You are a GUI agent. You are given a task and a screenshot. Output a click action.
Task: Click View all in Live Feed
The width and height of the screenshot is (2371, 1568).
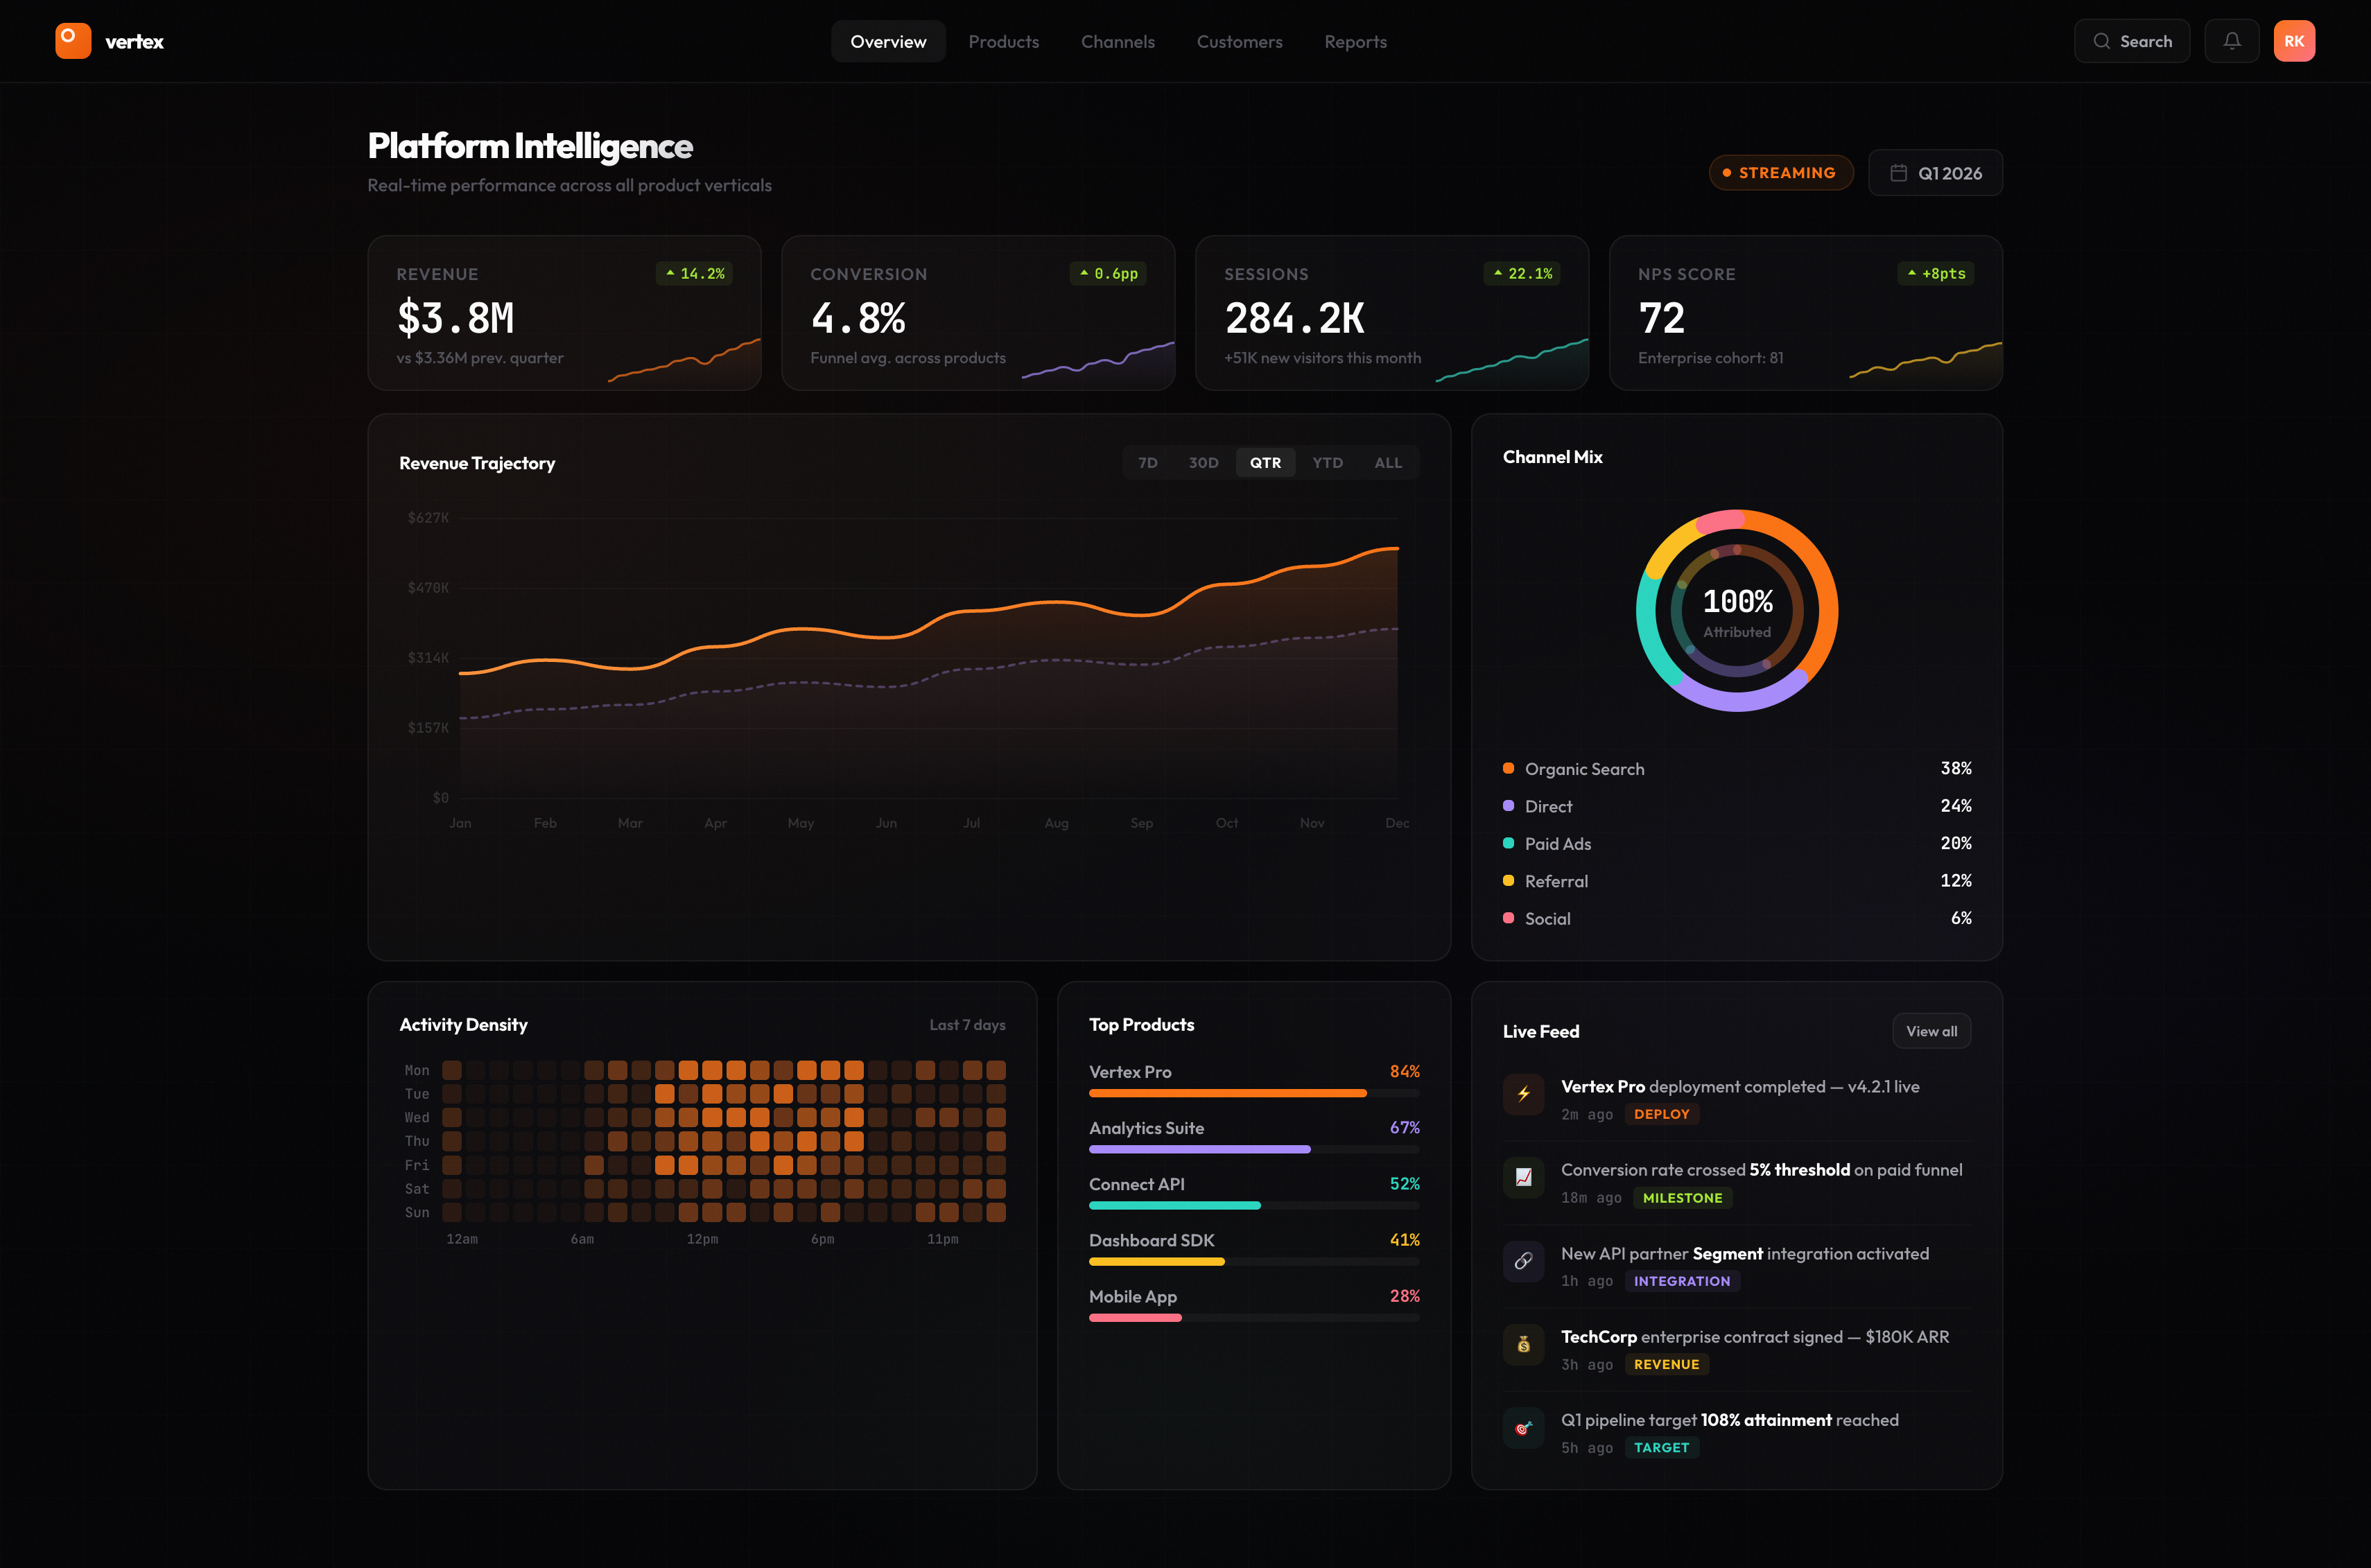coord(1930,1030)
